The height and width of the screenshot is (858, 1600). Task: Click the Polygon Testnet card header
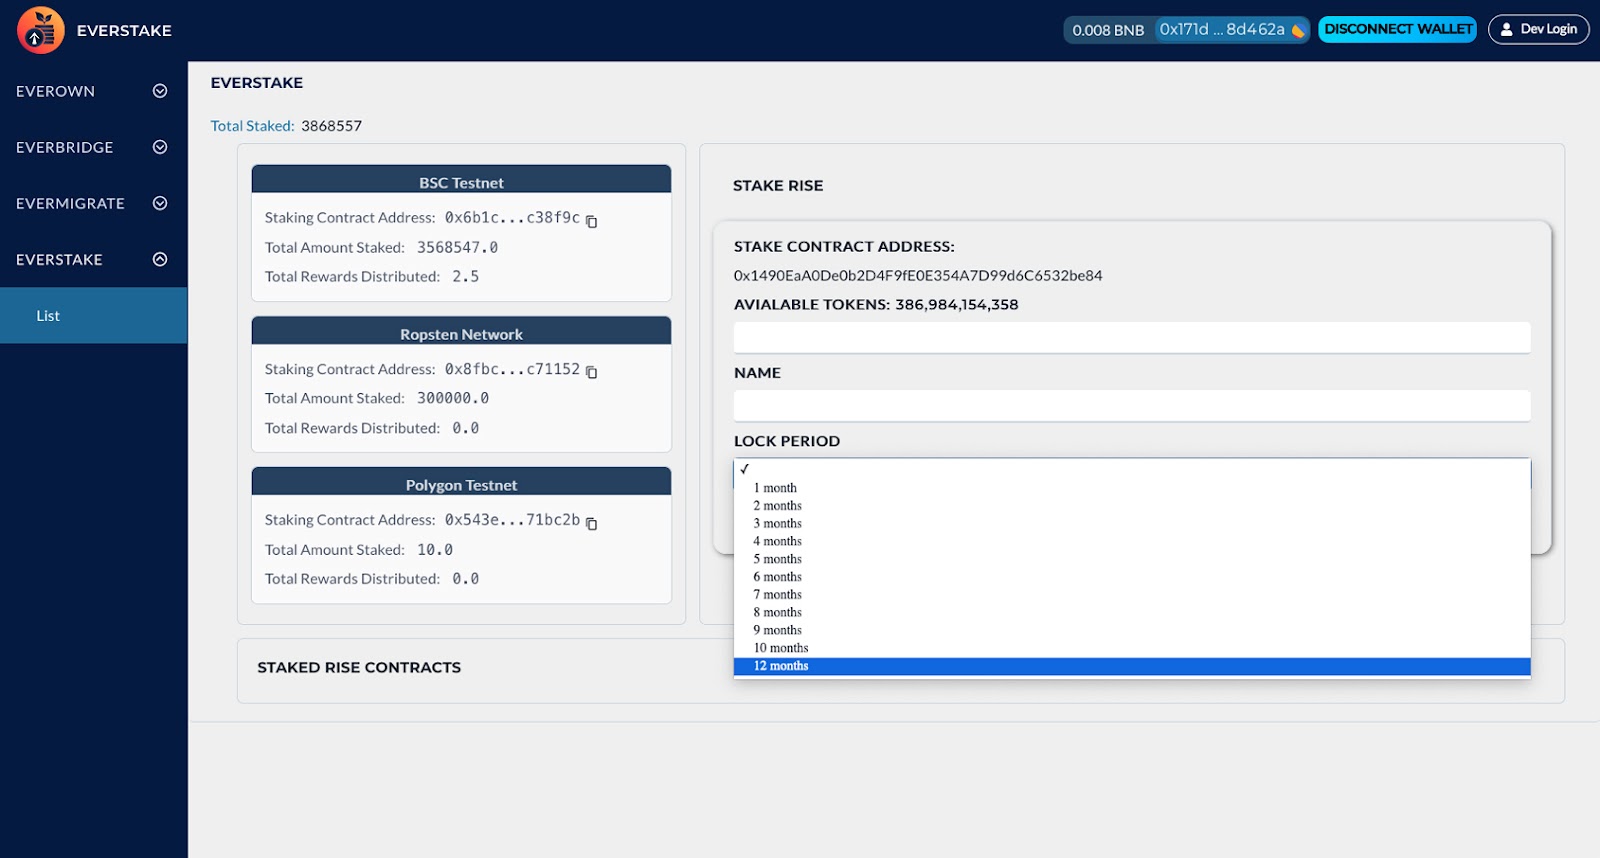pos(461,482)
